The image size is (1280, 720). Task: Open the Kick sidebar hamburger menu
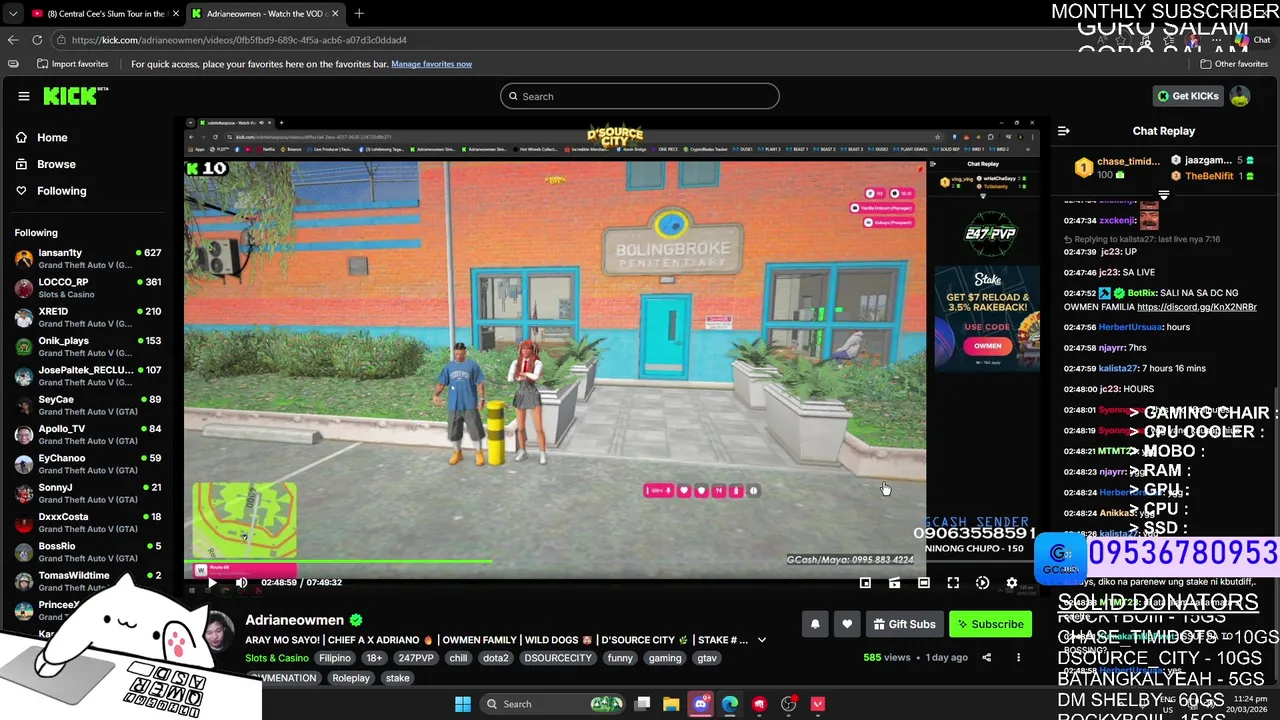(24, 96)
